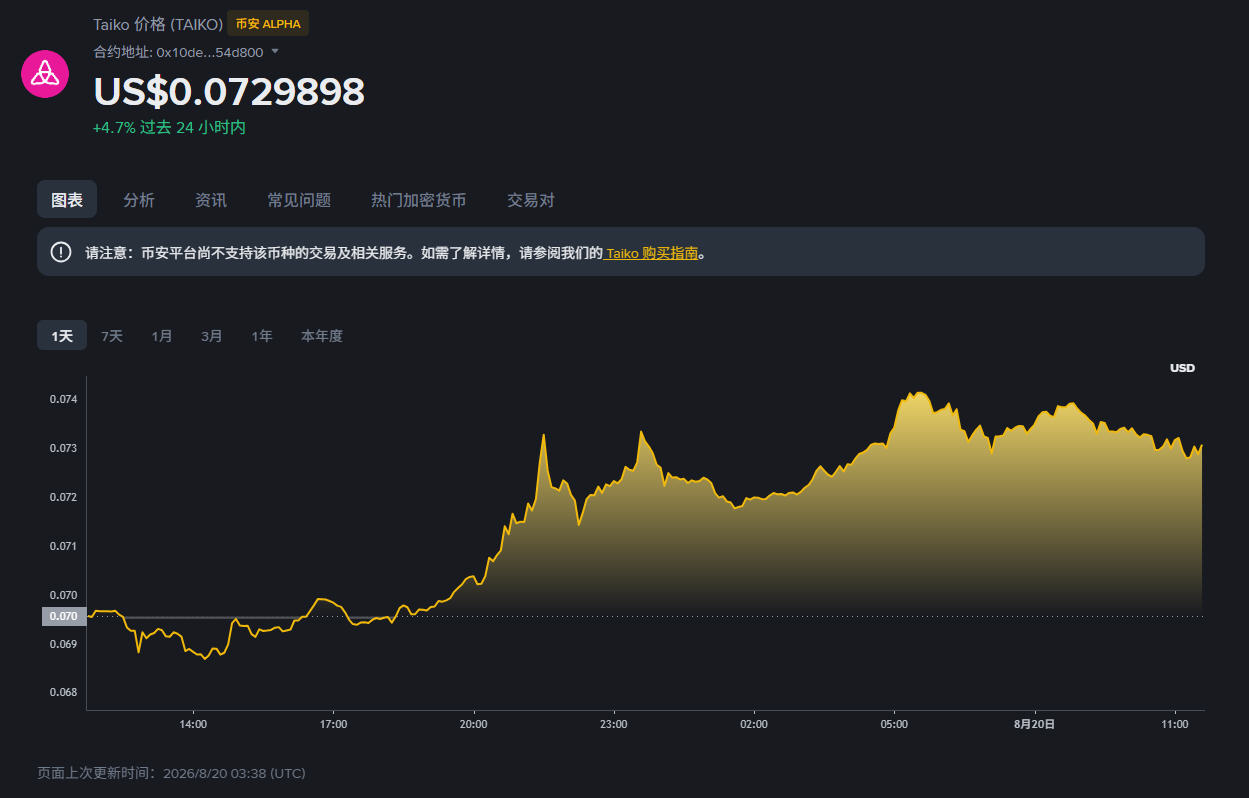Click the 23:00 time axis label

(x=613, y=724)
